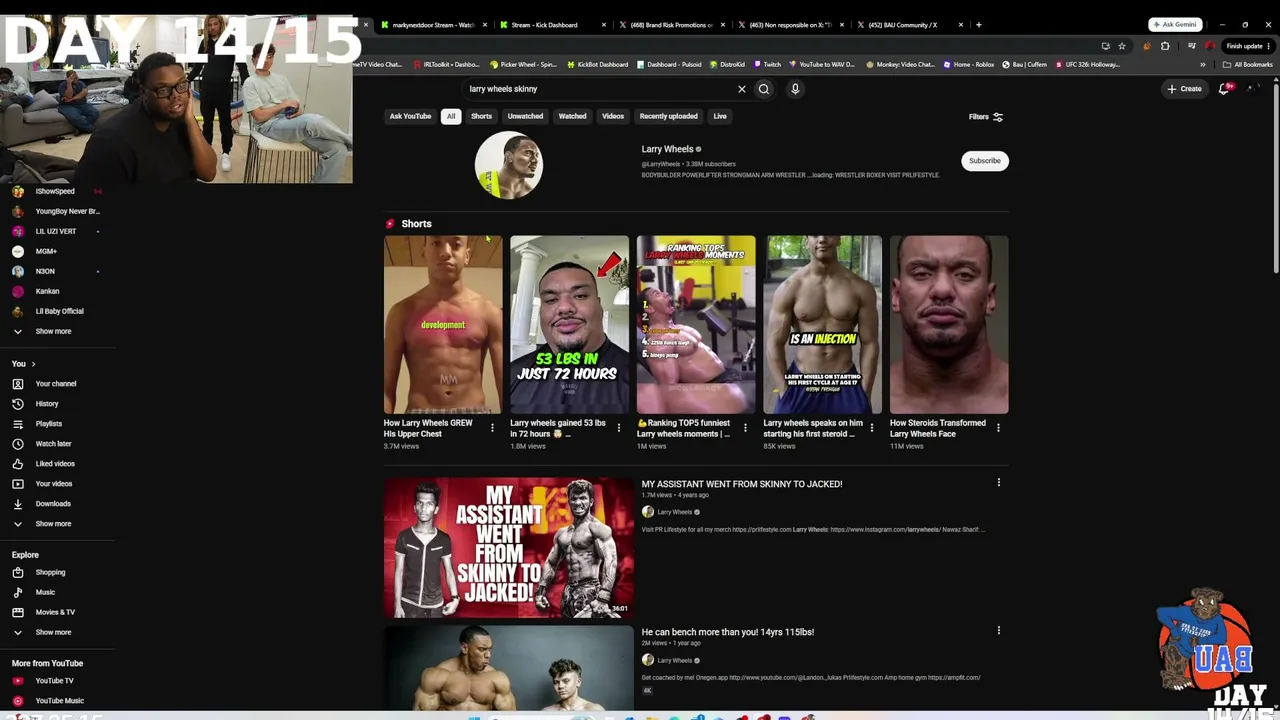
Task: Open more options for 'MY ASSISTANT WENT FROM SKINNY' video
Action: pyautogui.click(x=998, y=483)
